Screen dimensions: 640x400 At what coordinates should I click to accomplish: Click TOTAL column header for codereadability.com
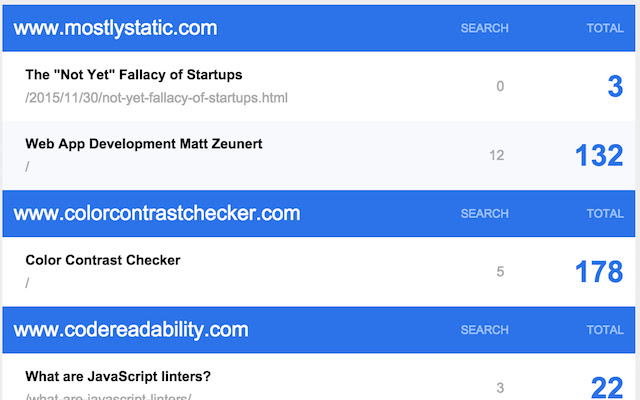pos(605,329)
